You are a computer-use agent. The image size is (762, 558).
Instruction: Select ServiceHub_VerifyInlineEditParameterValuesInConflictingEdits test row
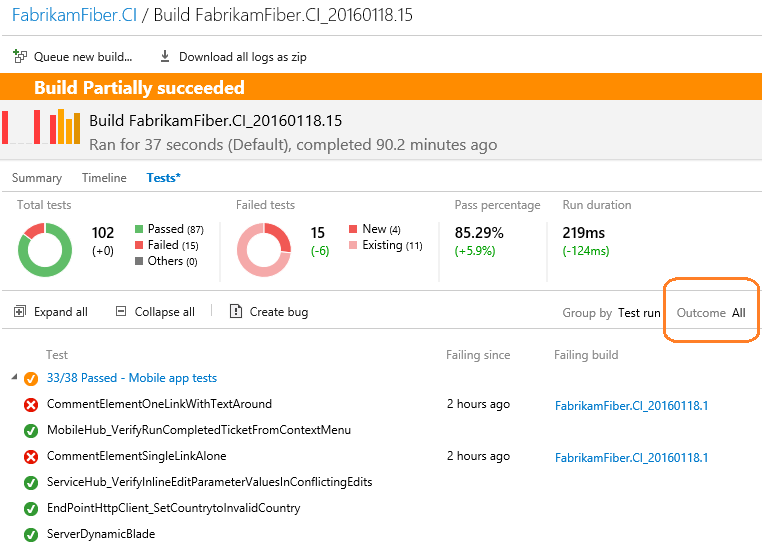381,483
